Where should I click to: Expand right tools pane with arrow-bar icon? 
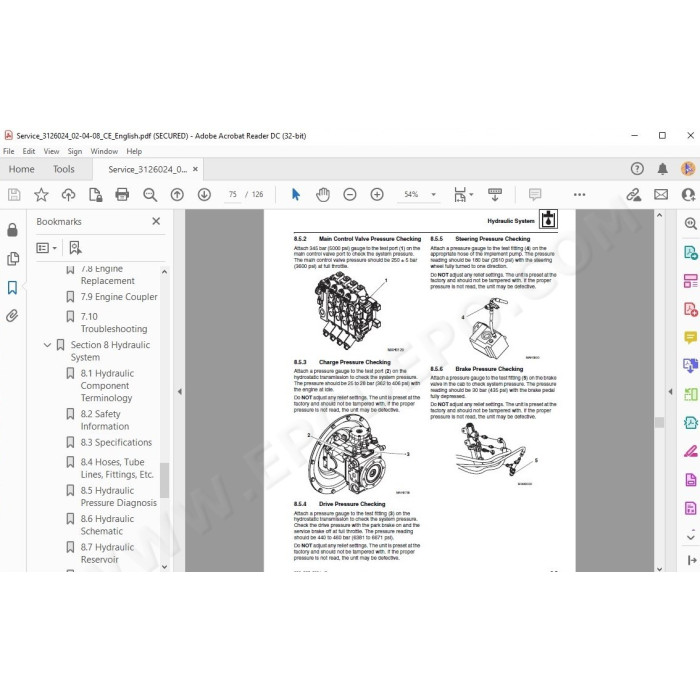coord(692,560)
